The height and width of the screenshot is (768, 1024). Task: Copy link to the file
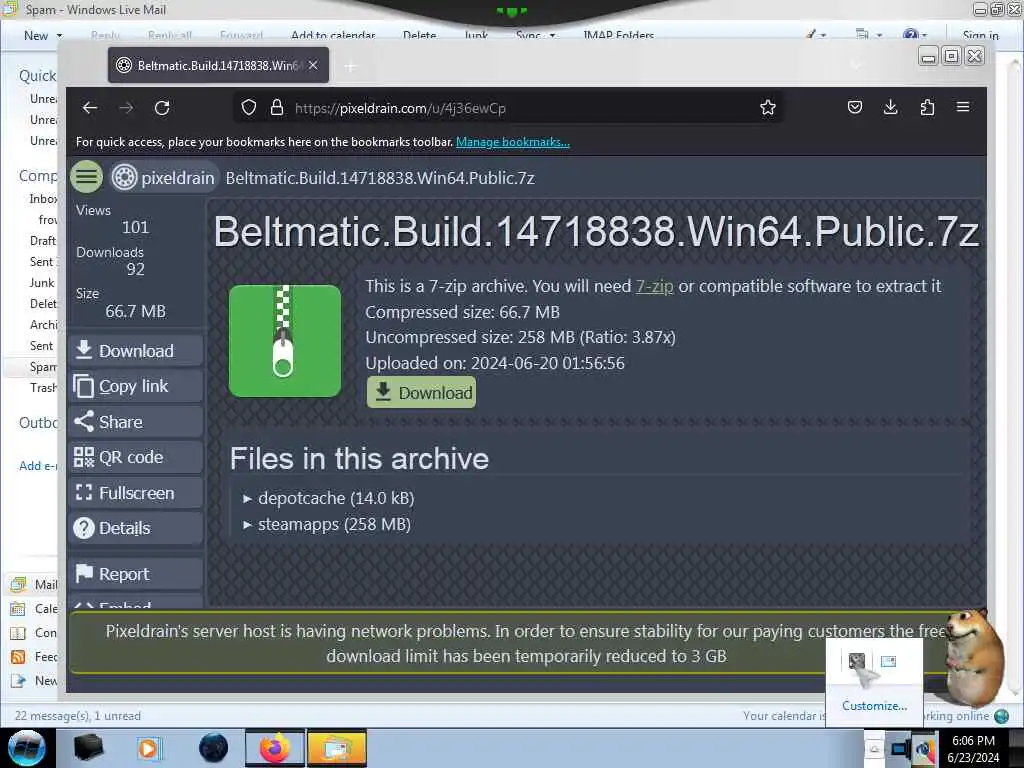click(135, 387)
